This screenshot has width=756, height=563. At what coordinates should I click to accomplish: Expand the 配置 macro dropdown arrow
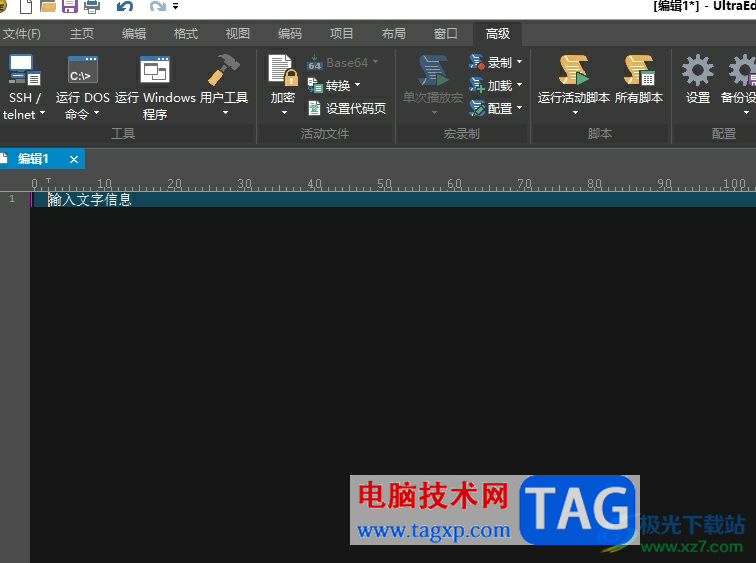pos(519,108)
